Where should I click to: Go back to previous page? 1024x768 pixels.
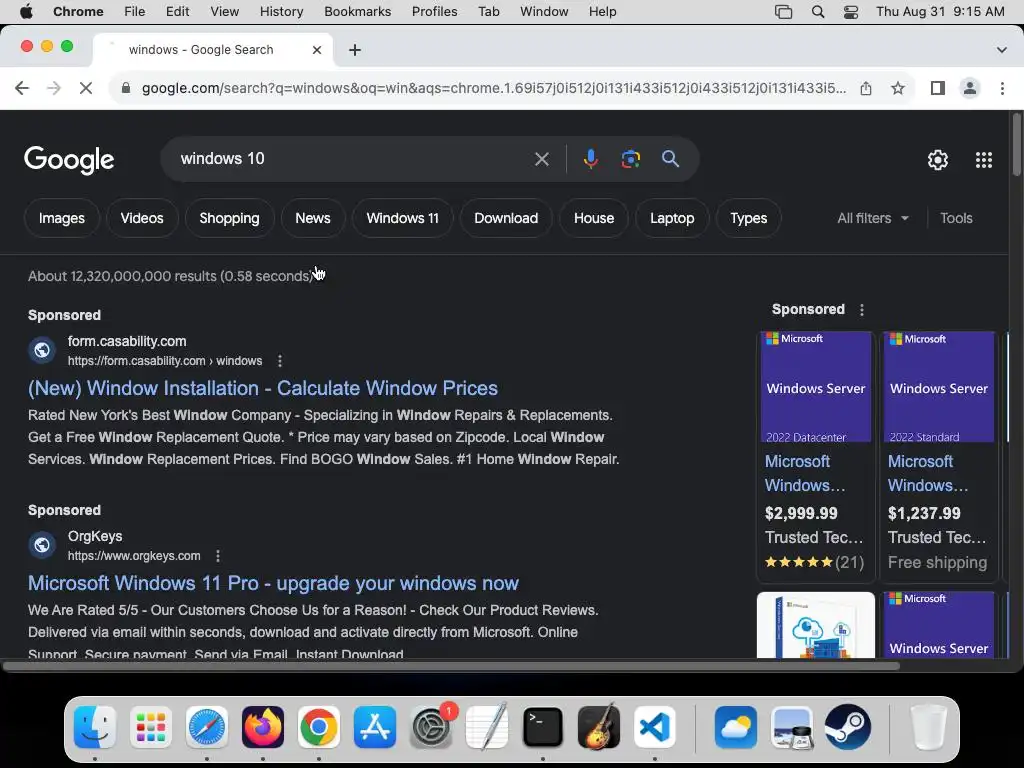point(22,88)
